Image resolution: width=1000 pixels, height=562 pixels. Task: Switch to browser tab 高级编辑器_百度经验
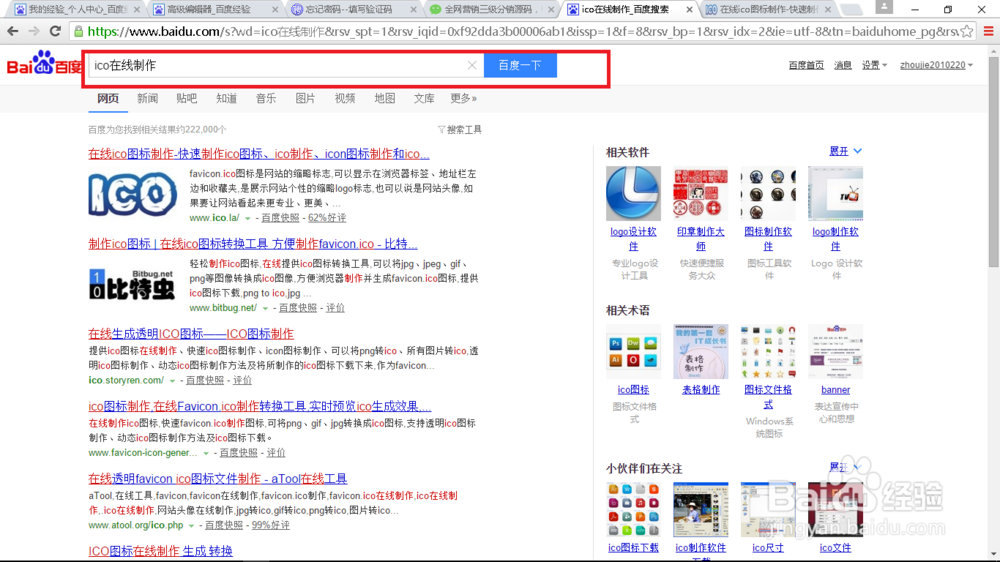216,10
